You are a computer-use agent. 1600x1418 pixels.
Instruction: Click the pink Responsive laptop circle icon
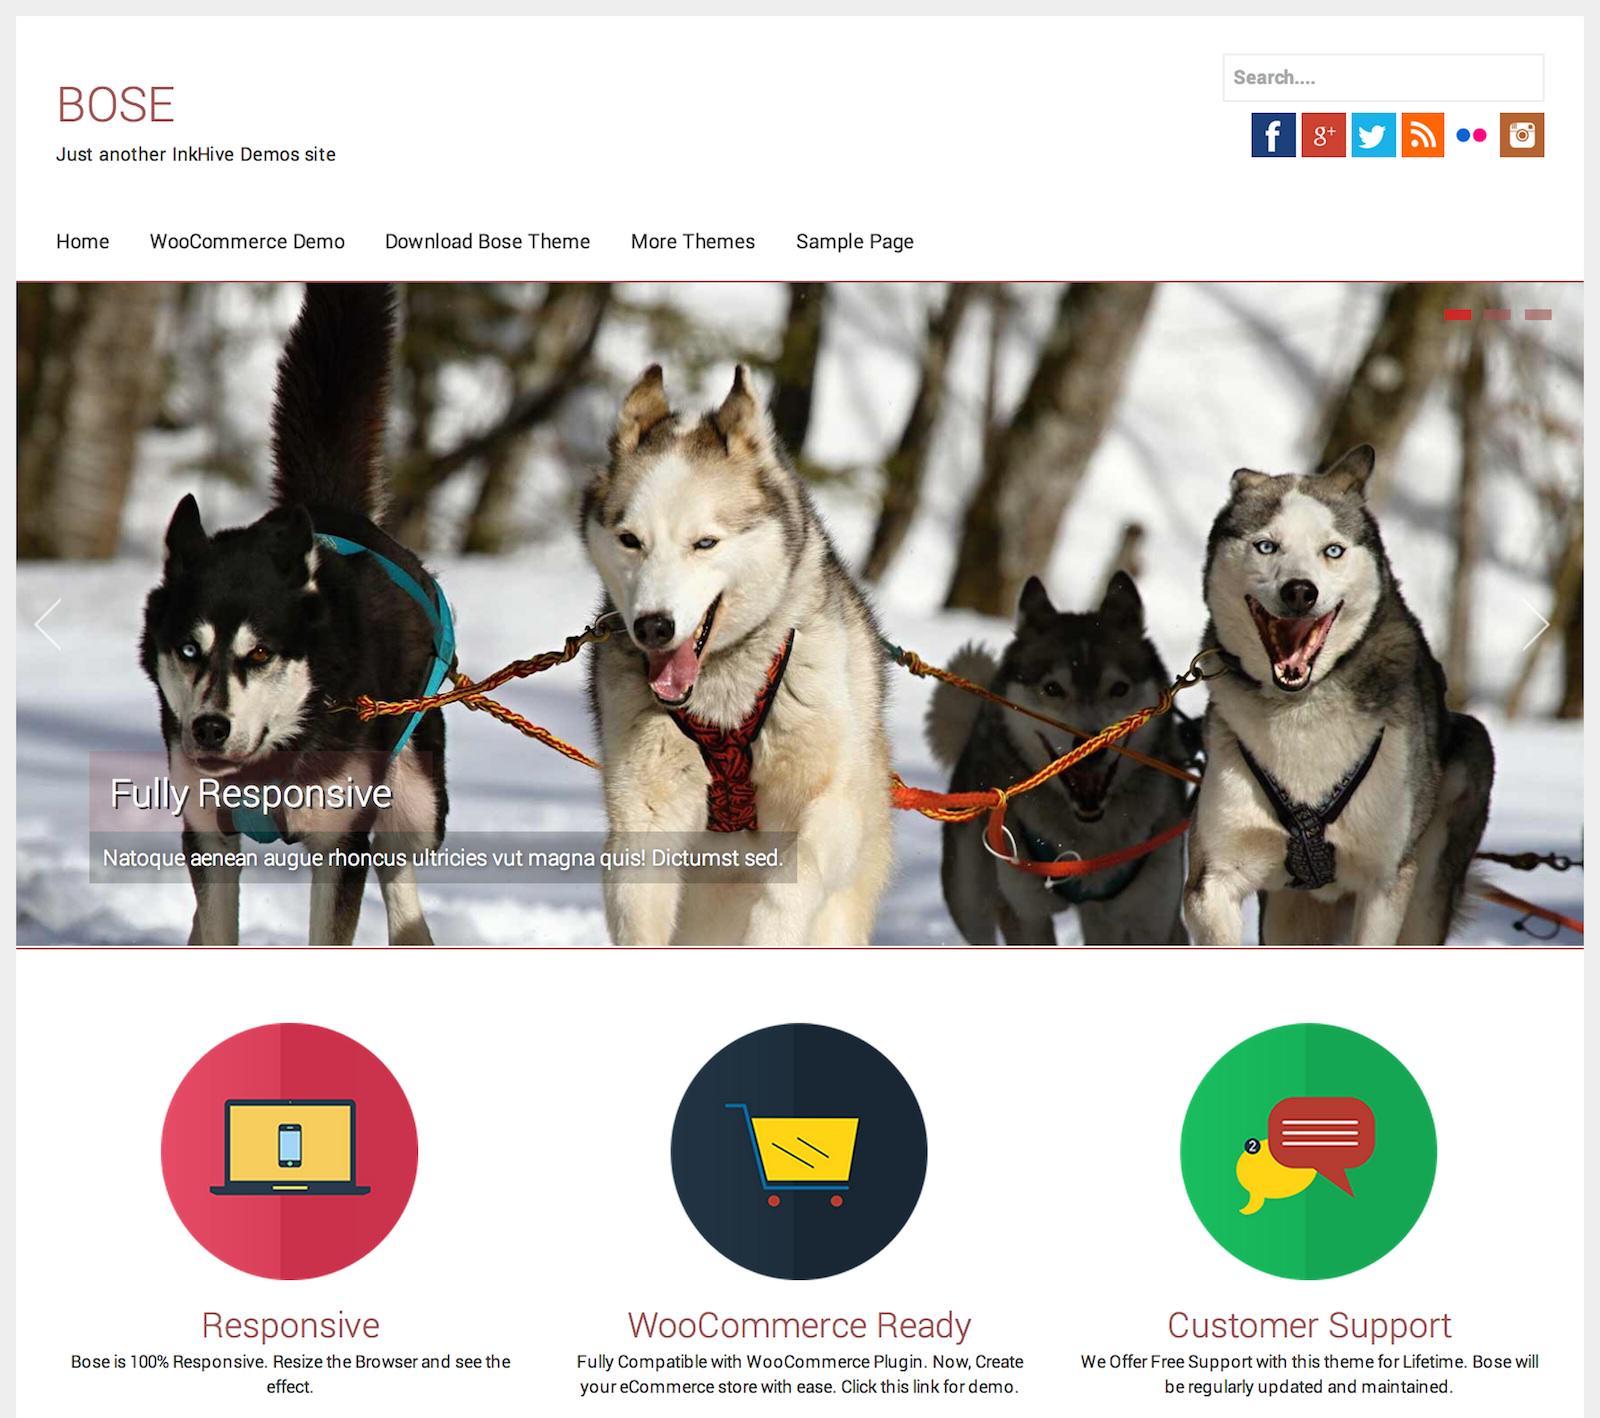[289, 1151]
